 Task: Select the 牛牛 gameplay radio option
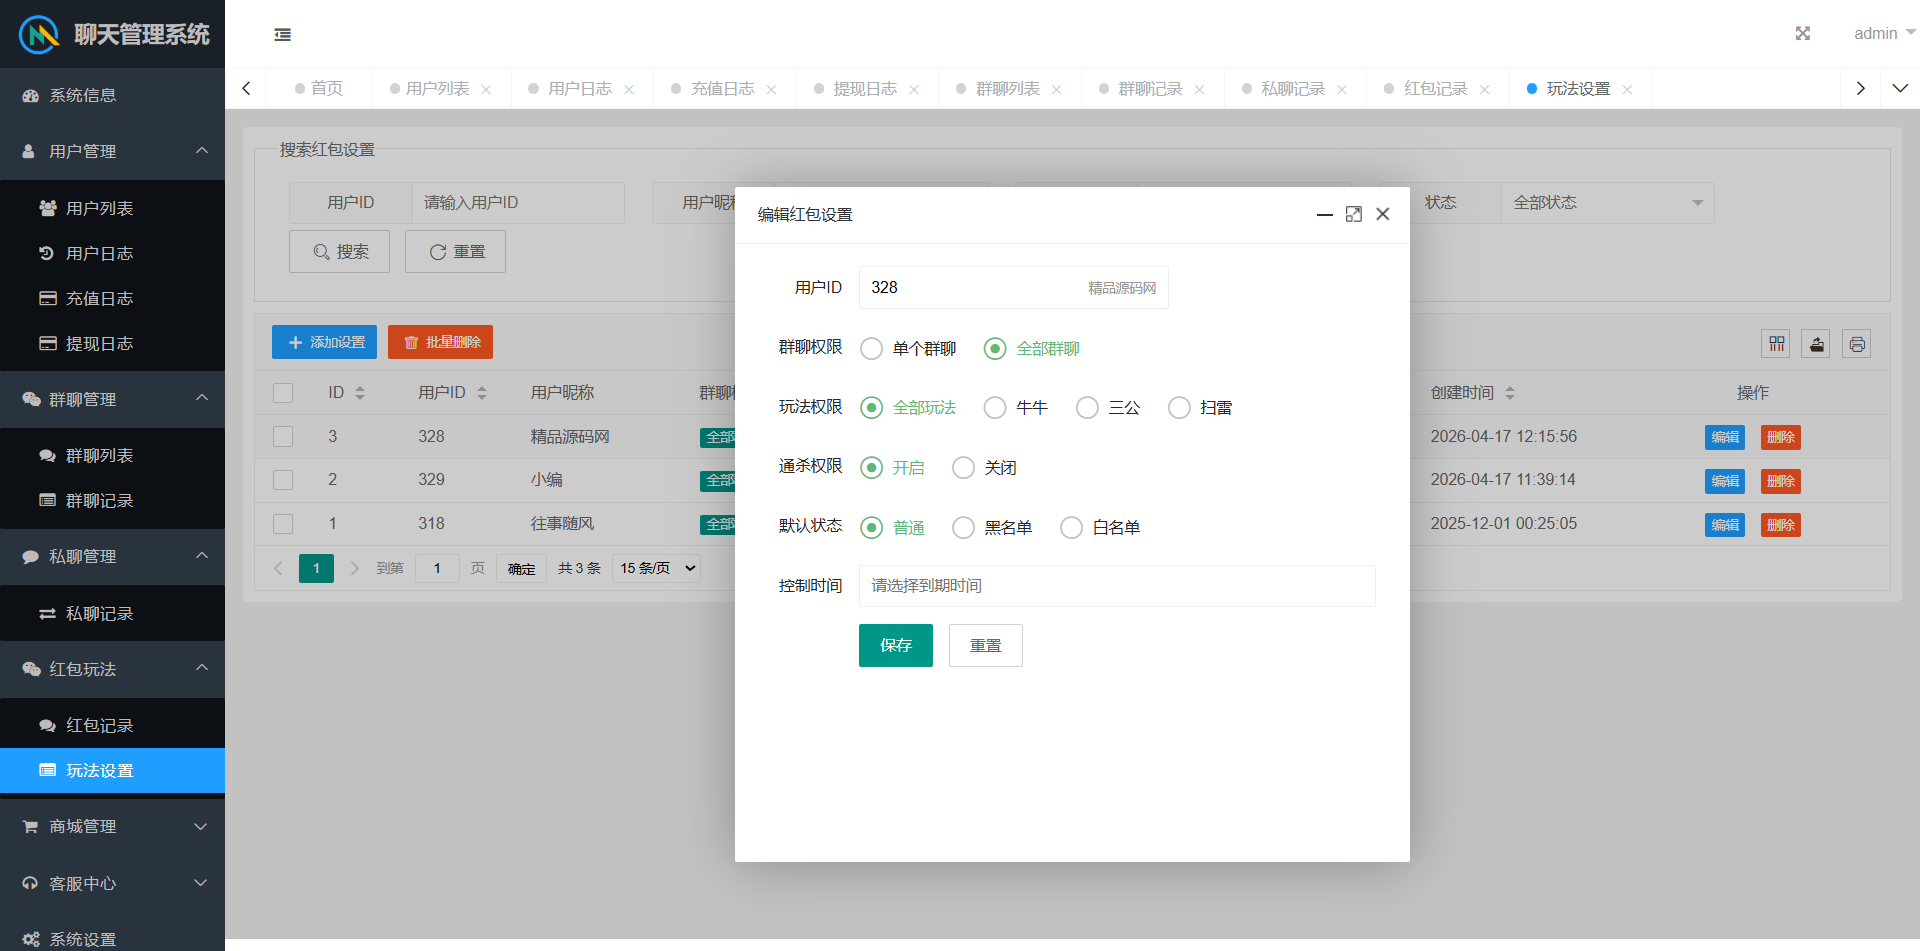pyautogui.click(x=995, y=408)
